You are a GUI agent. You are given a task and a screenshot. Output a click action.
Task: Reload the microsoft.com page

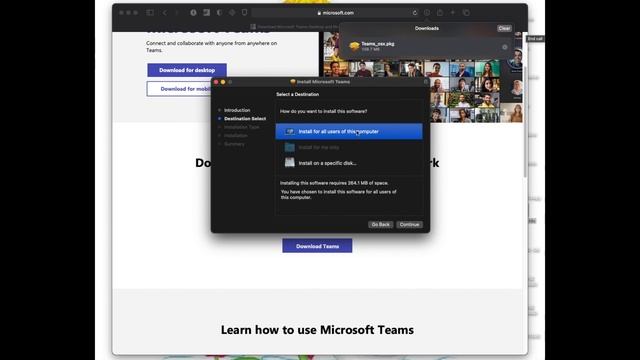[415, 13]
